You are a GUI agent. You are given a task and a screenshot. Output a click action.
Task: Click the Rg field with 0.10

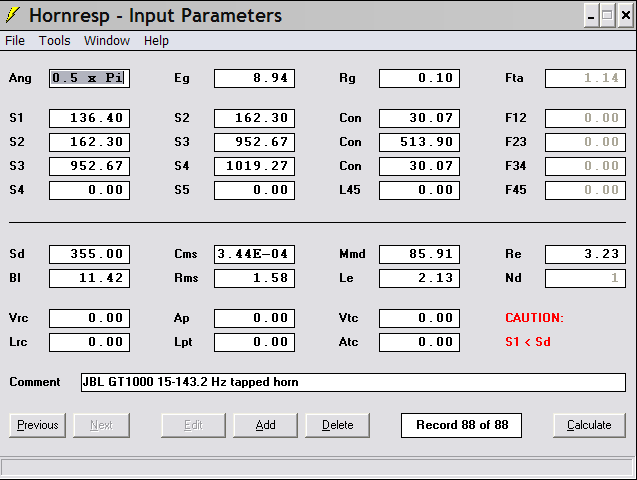coord(419,78)
